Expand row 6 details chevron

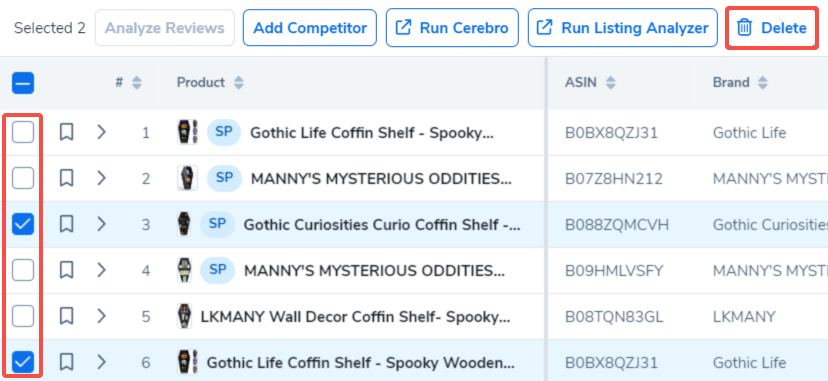(x=102, y=362)
